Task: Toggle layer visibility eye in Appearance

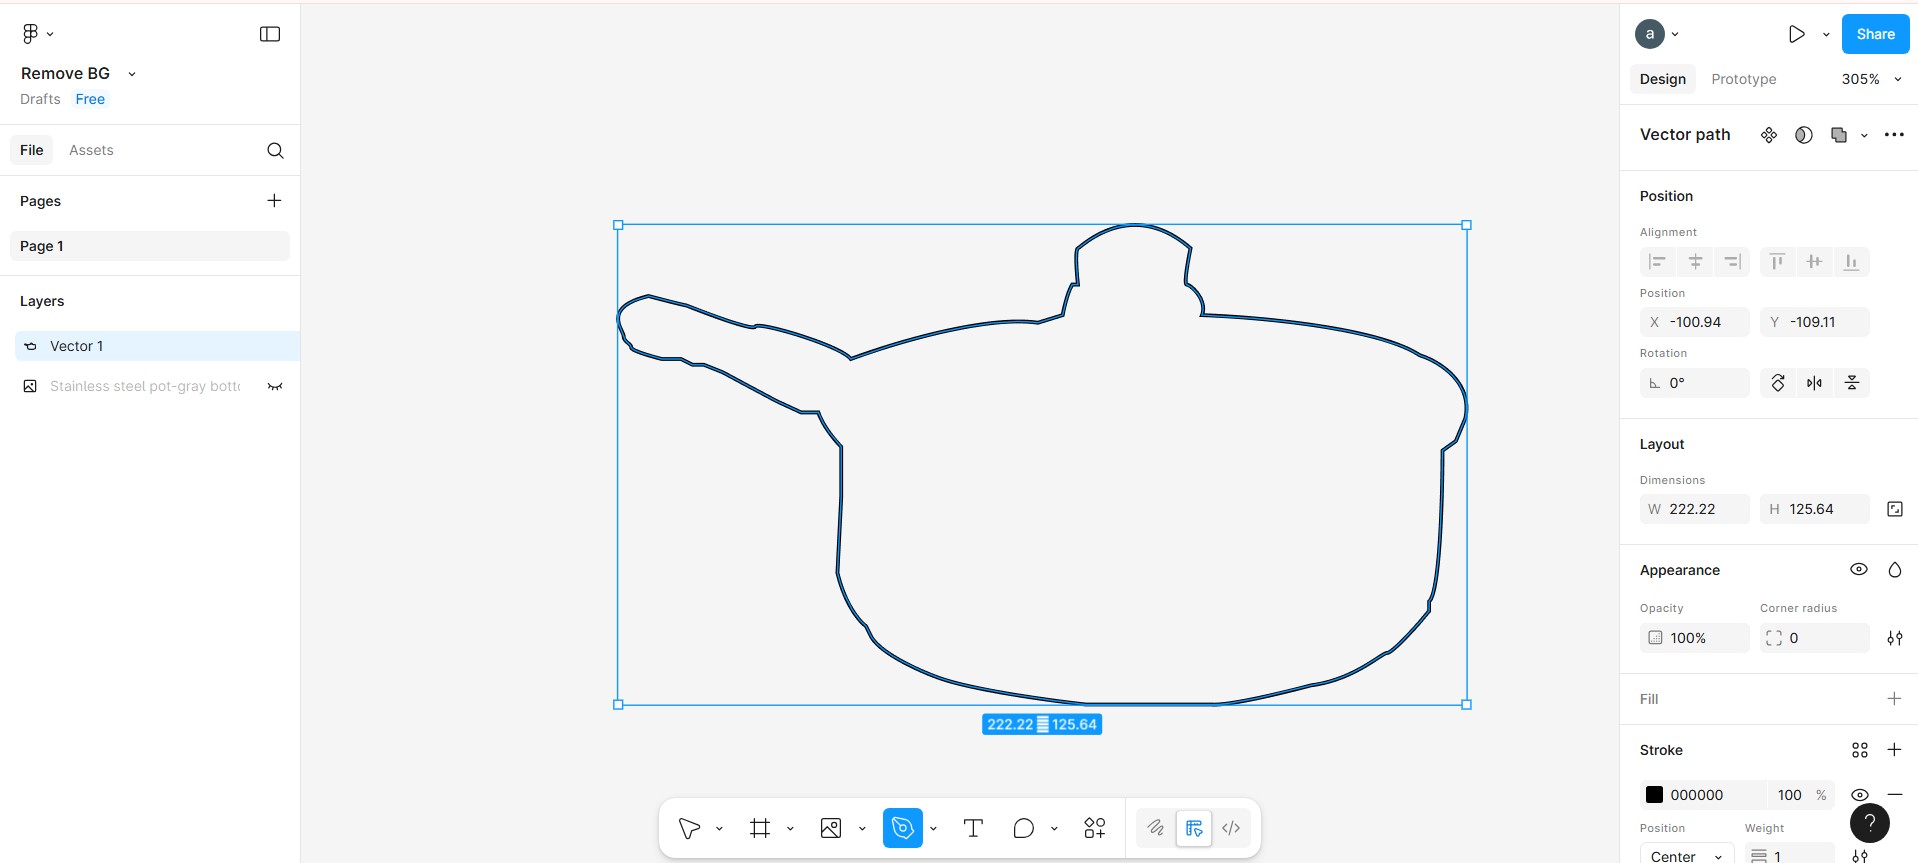Action: point(1859,570)
